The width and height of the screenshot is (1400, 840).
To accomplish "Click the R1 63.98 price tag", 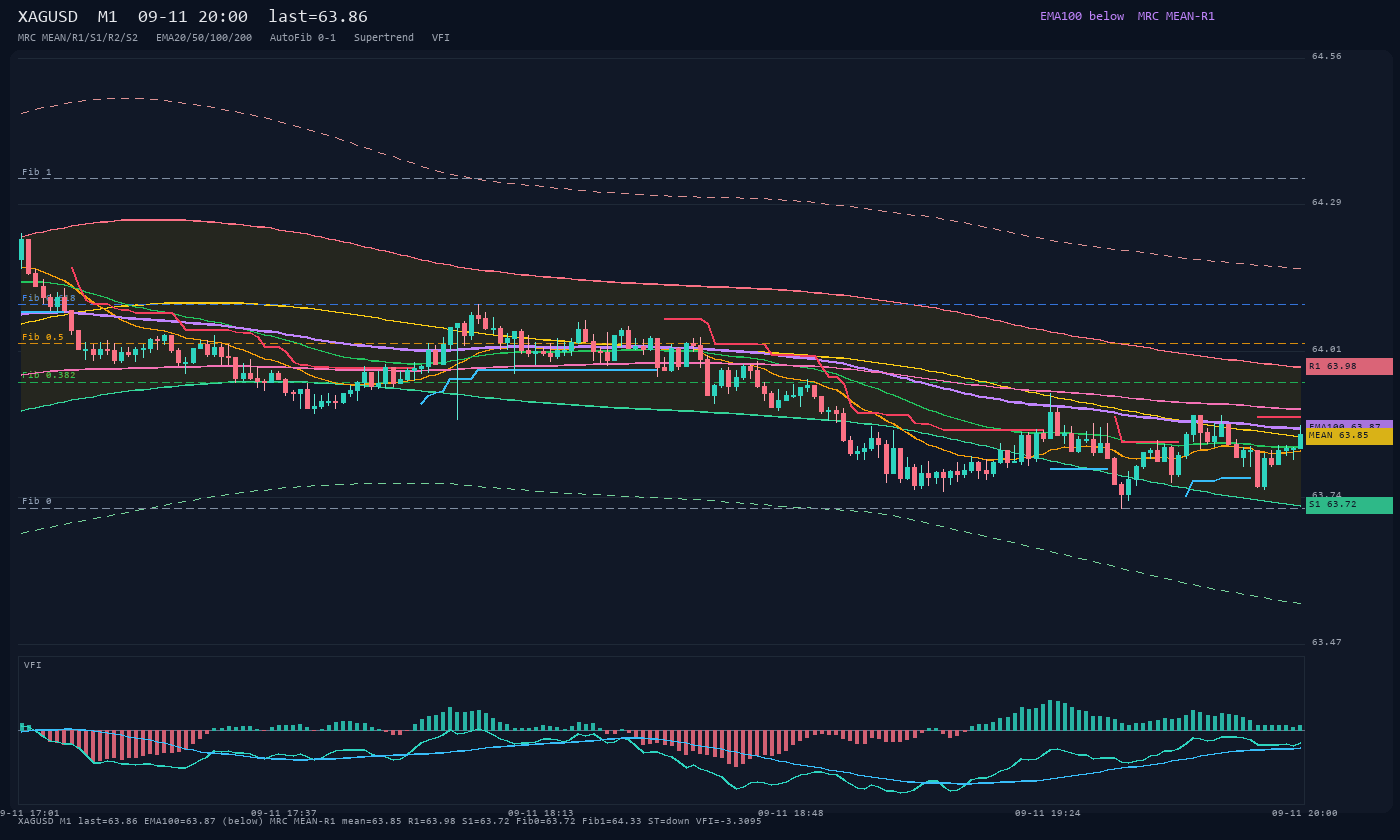I will click(x=1349, y=366).
